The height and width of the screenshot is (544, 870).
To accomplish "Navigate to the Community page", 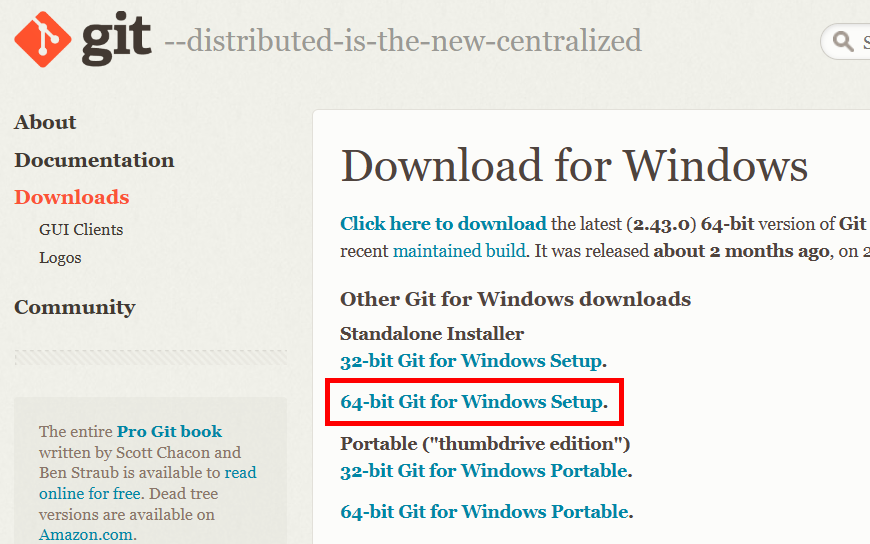I will tap(75, 307).
